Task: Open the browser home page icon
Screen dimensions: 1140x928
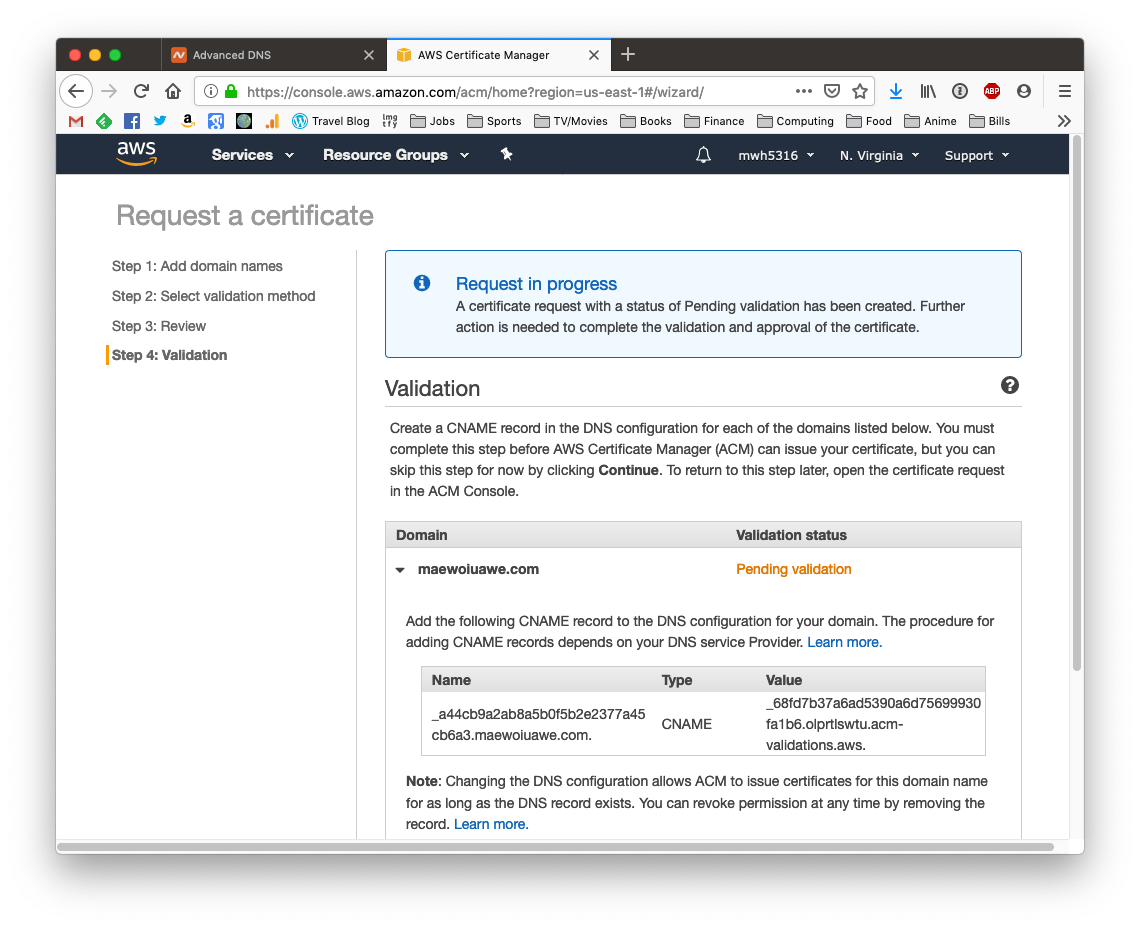Action: click(173, 92)
